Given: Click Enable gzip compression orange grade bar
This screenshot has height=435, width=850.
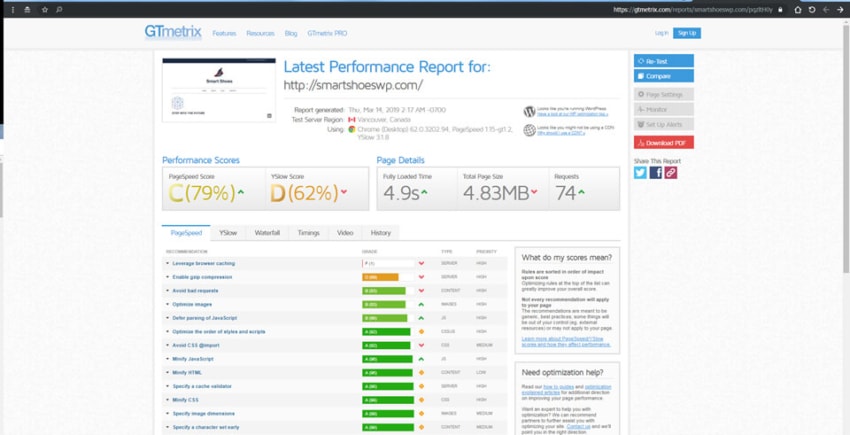Looking at the screenshot, I should point(380,277).
